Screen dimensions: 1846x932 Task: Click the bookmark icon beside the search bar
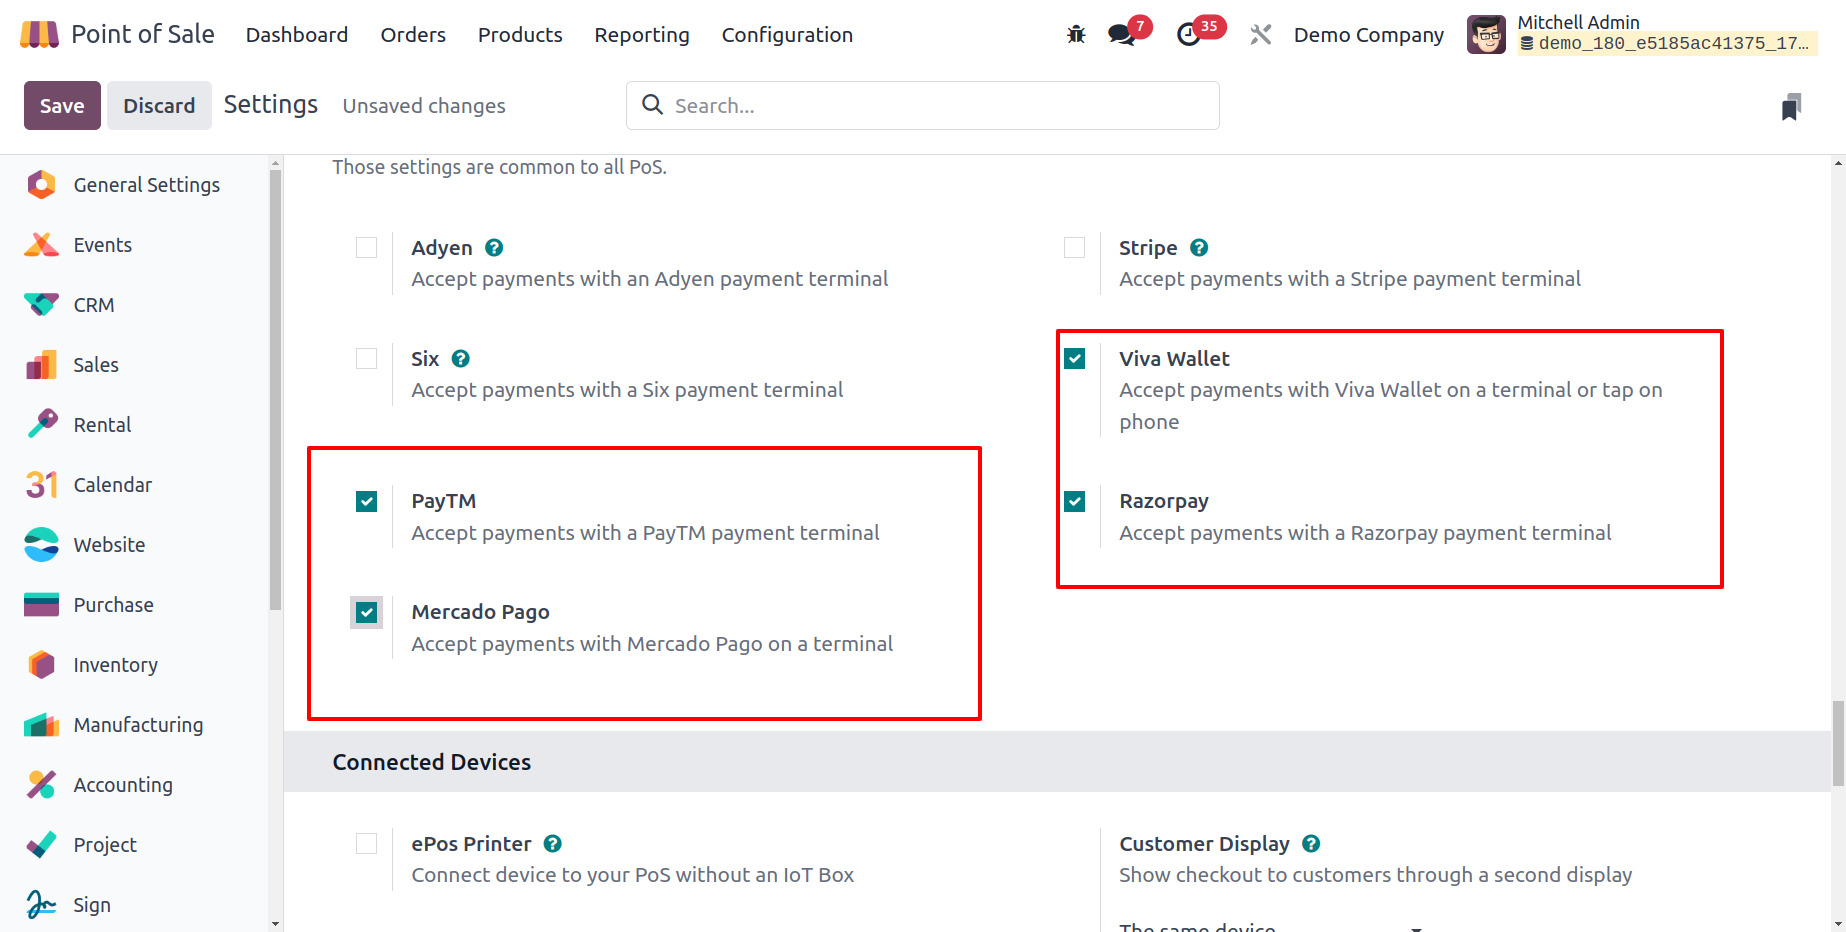pyautogui.click(x=1791, y=106)
